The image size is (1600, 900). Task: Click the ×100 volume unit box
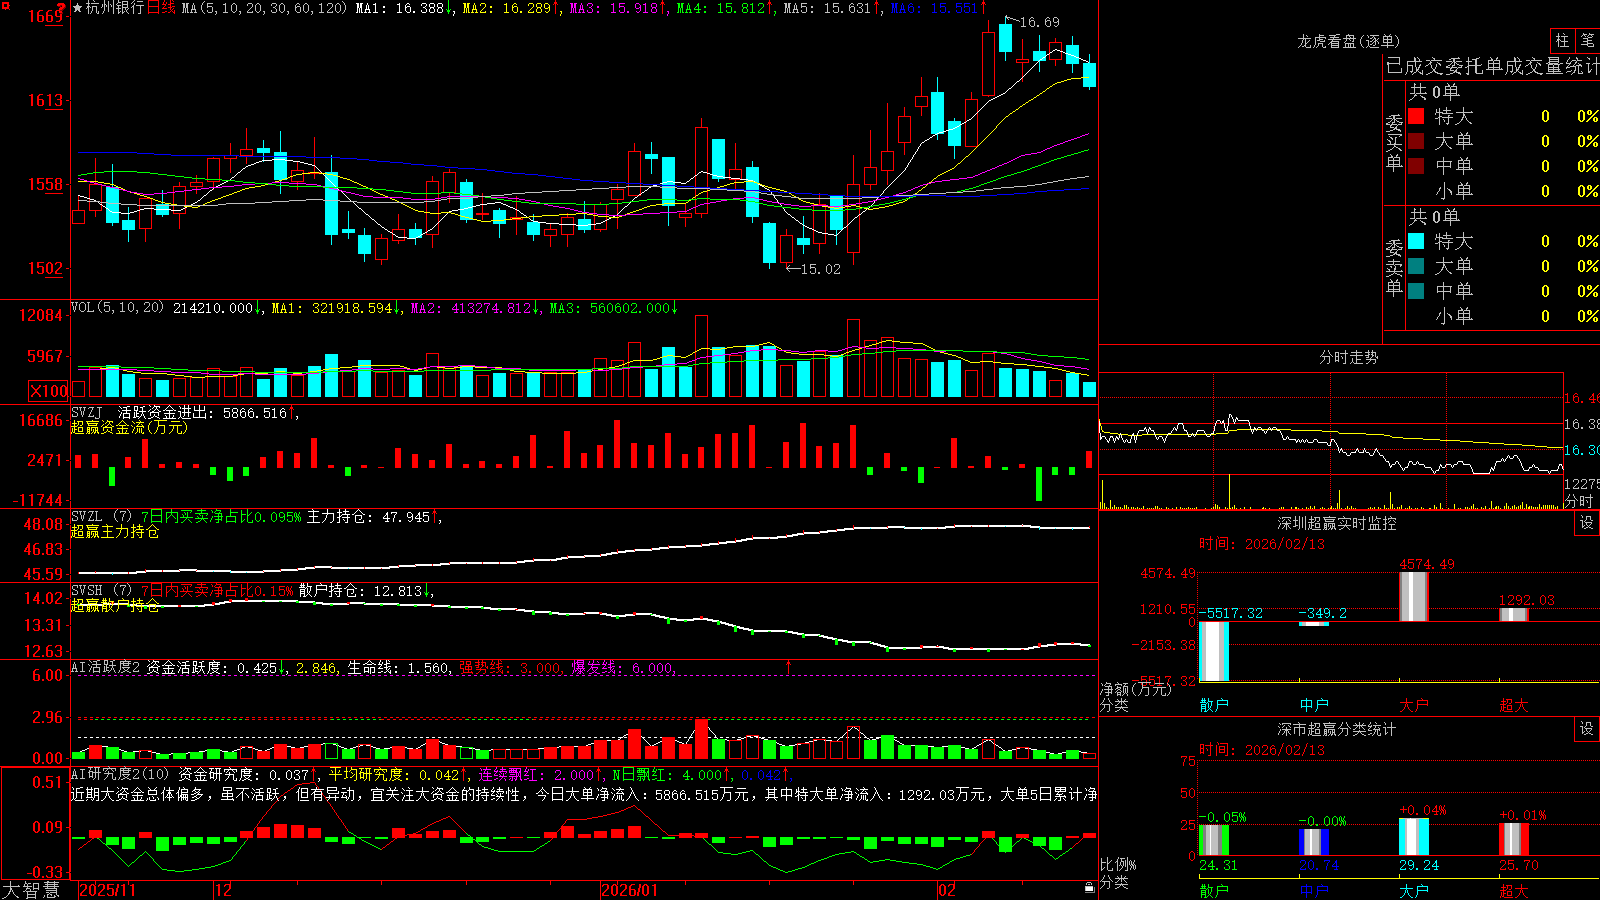coord(49,391)
